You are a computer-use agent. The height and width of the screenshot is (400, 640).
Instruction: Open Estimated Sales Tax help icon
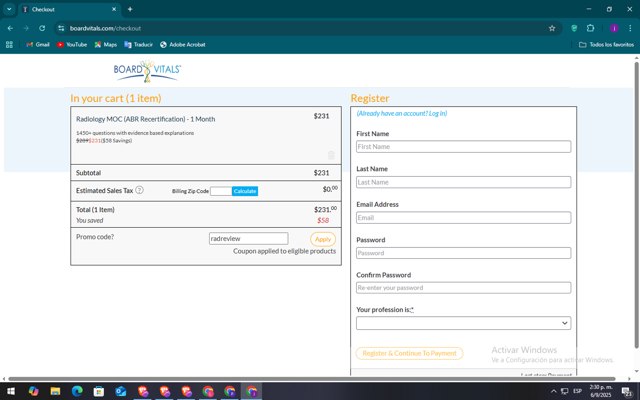[139, 190]
